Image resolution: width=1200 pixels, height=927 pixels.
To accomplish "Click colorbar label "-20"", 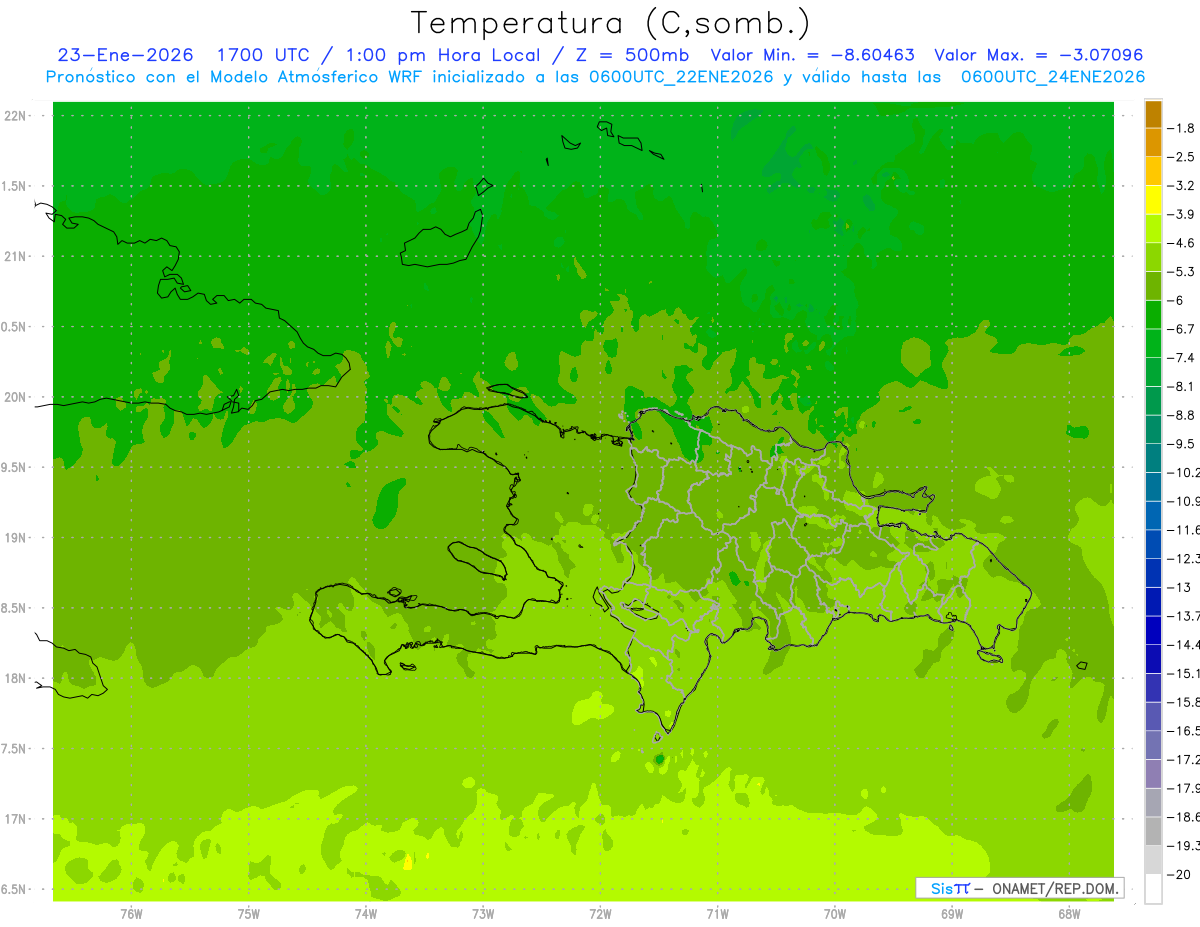I will 1179,874.
